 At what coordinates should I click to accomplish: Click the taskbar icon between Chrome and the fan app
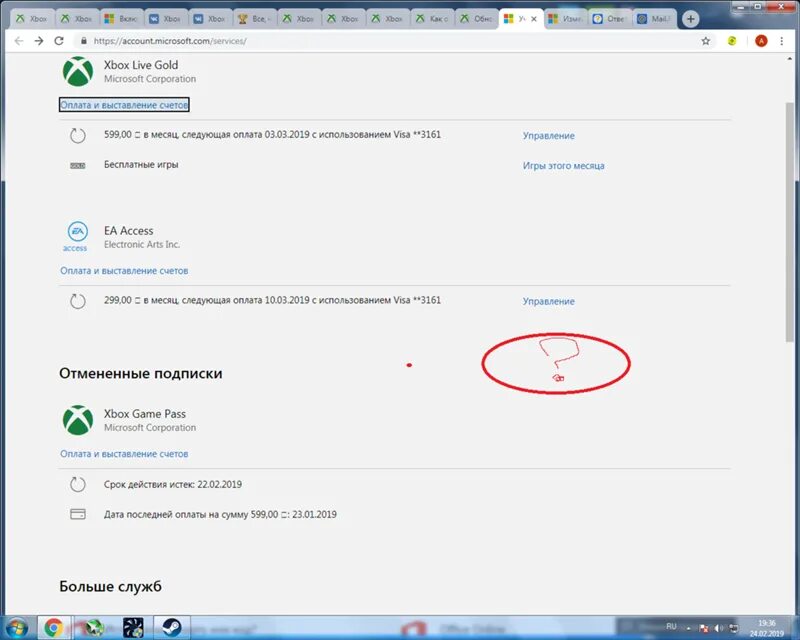point(93,628)
